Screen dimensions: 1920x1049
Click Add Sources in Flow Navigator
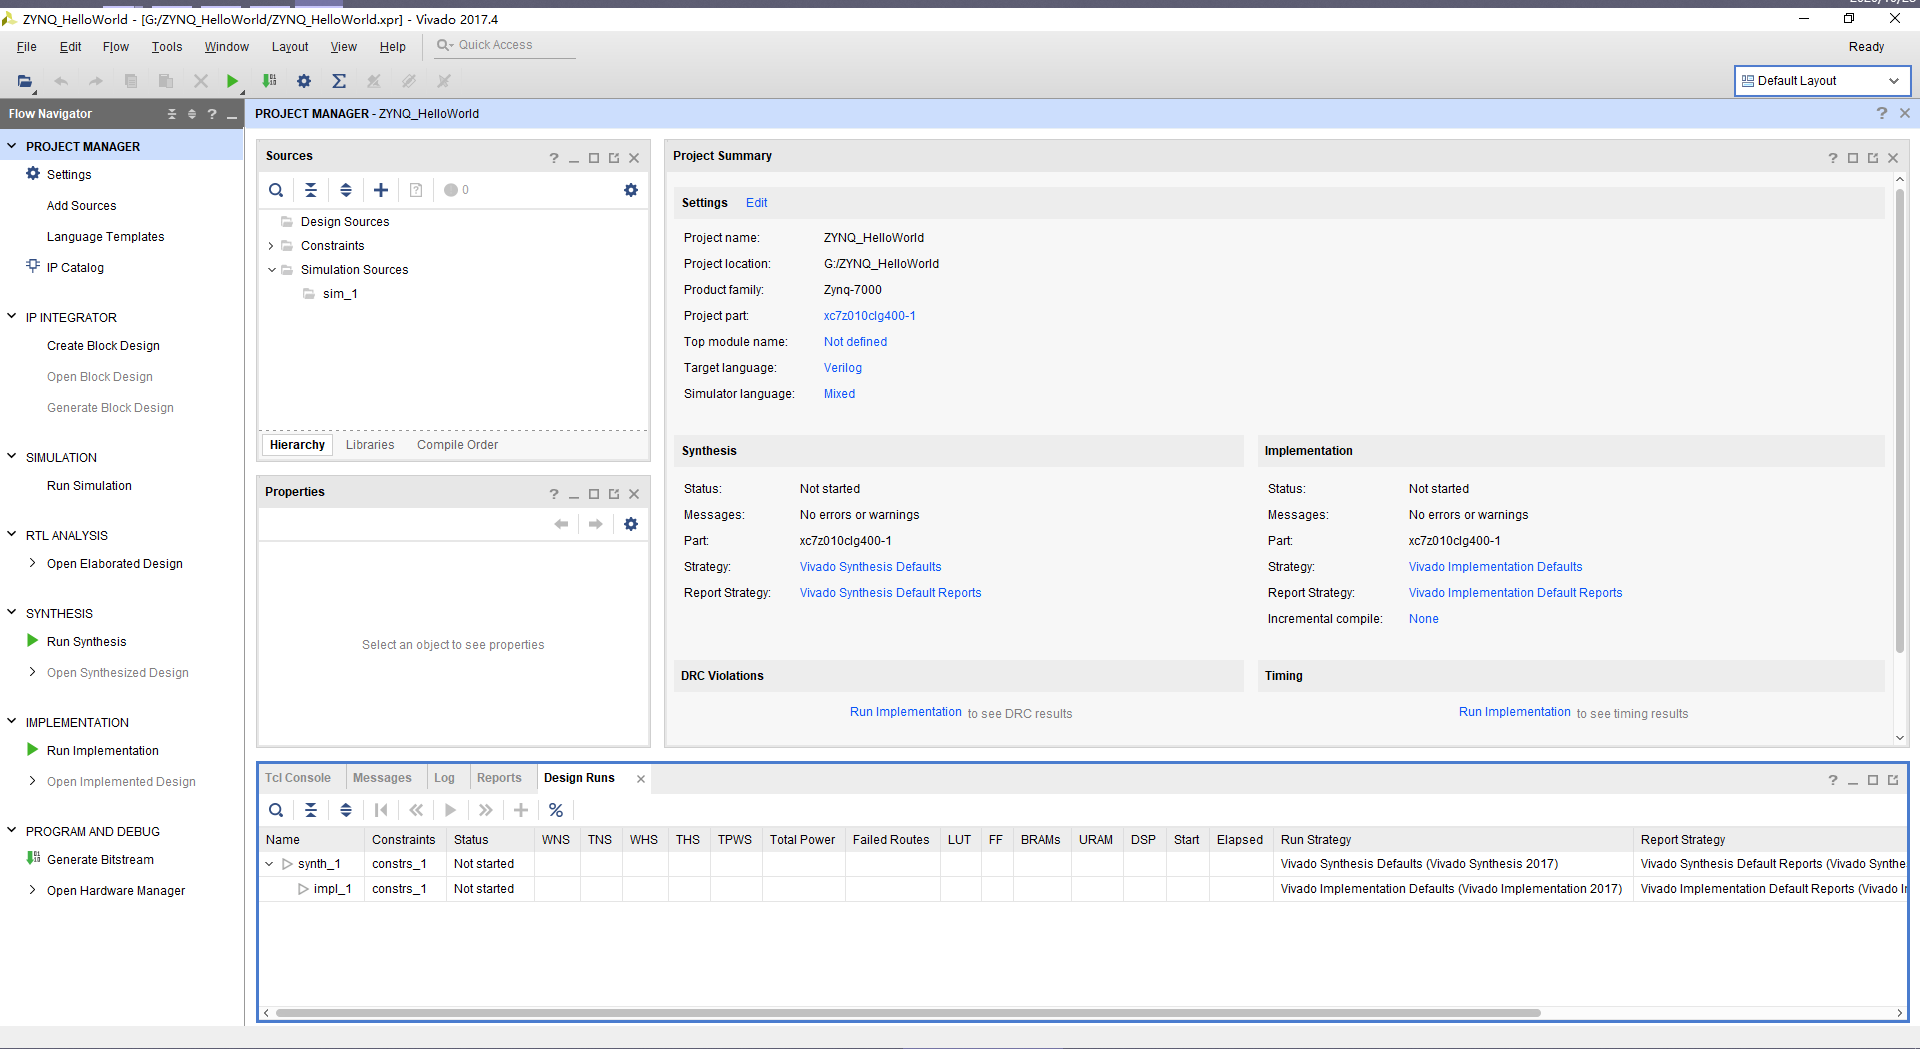pyautogui.click(x=81, y=206)
